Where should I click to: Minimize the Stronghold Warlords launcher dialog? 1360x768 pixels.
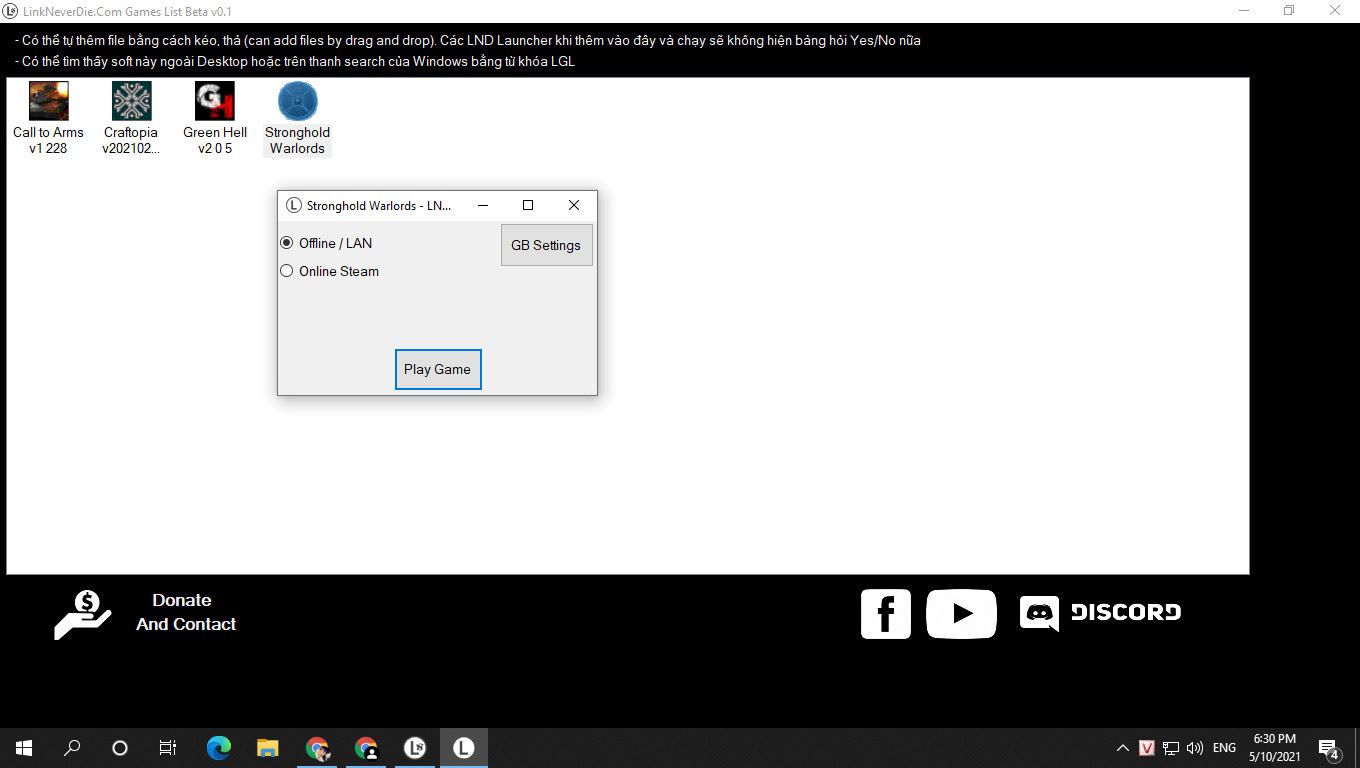click(x=483, y=205)
